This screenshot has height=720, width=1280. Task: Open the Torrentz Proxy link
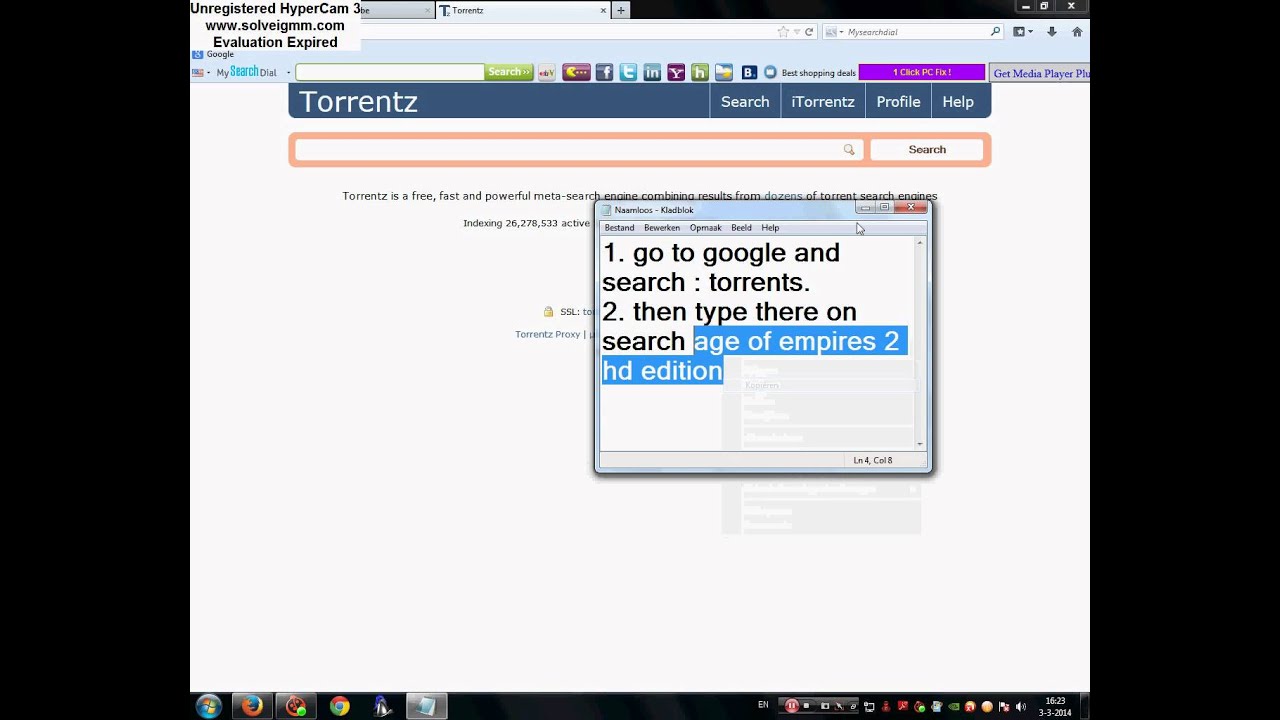547,334
